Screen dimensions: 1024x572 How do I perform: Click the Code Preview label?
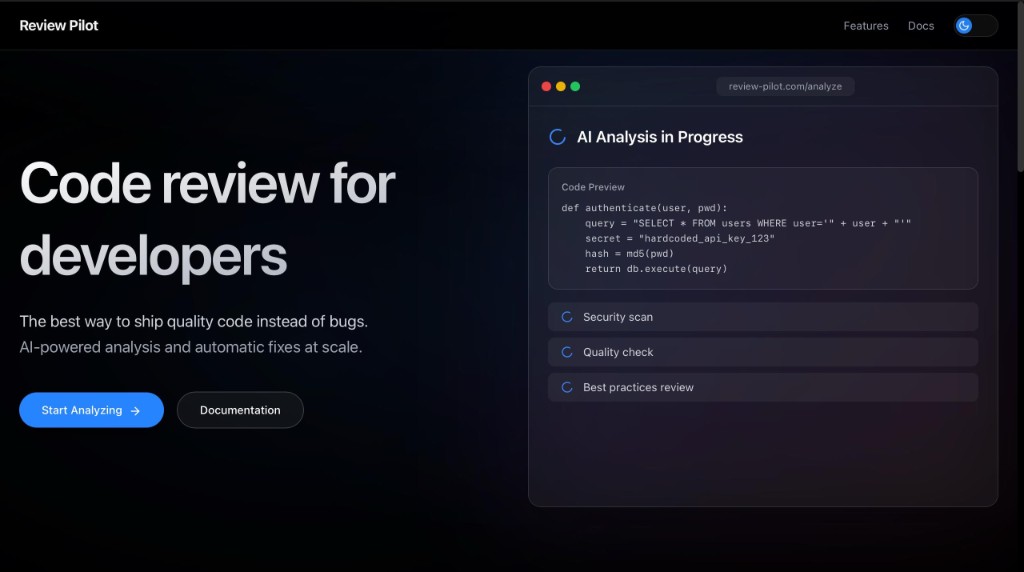(x=593, y=187)
